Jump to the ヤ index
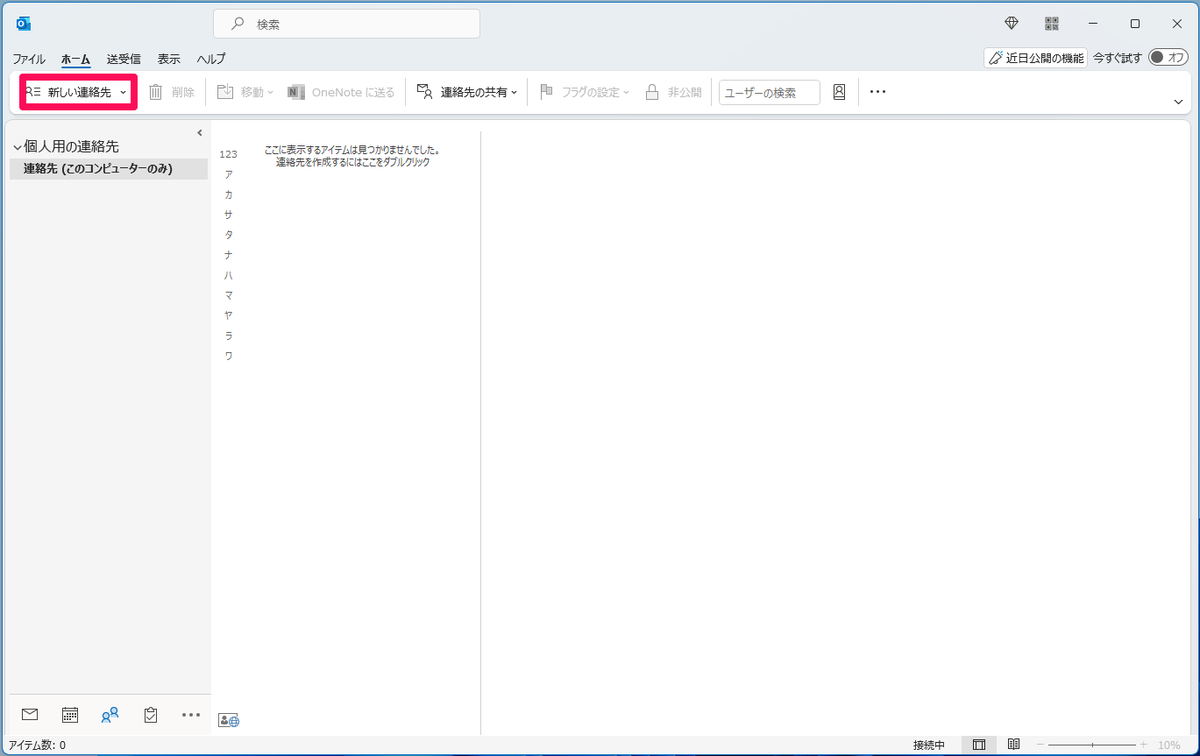Image resolution: width=1200 pixels, height=756 pixels. pos(228,315)
